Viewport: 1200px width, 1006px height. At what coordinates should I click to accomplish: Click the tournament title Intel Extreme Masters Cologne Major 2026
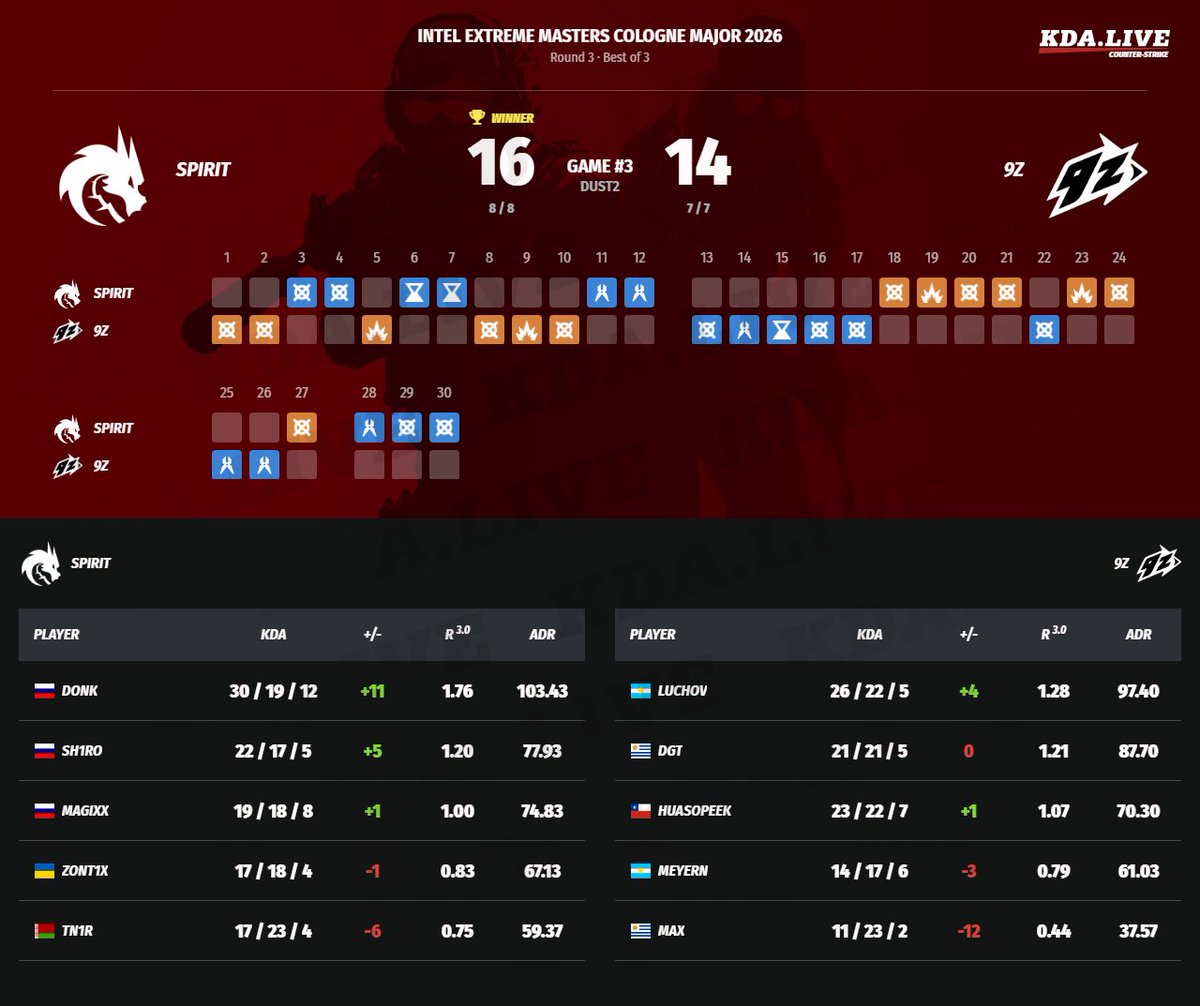(x=600, y=36)
